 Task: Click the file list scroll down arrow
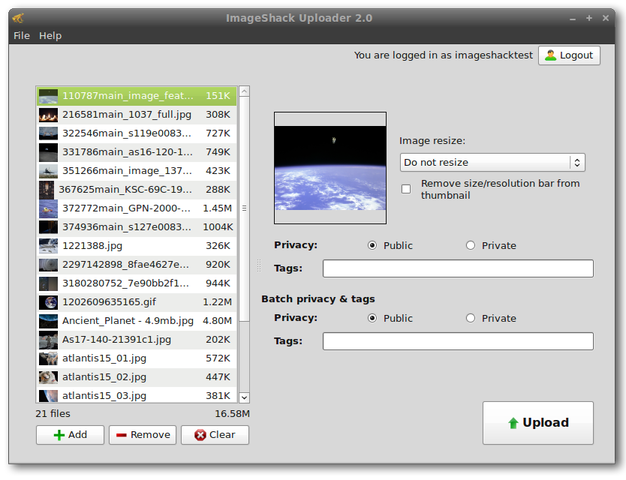click(244, 397)
